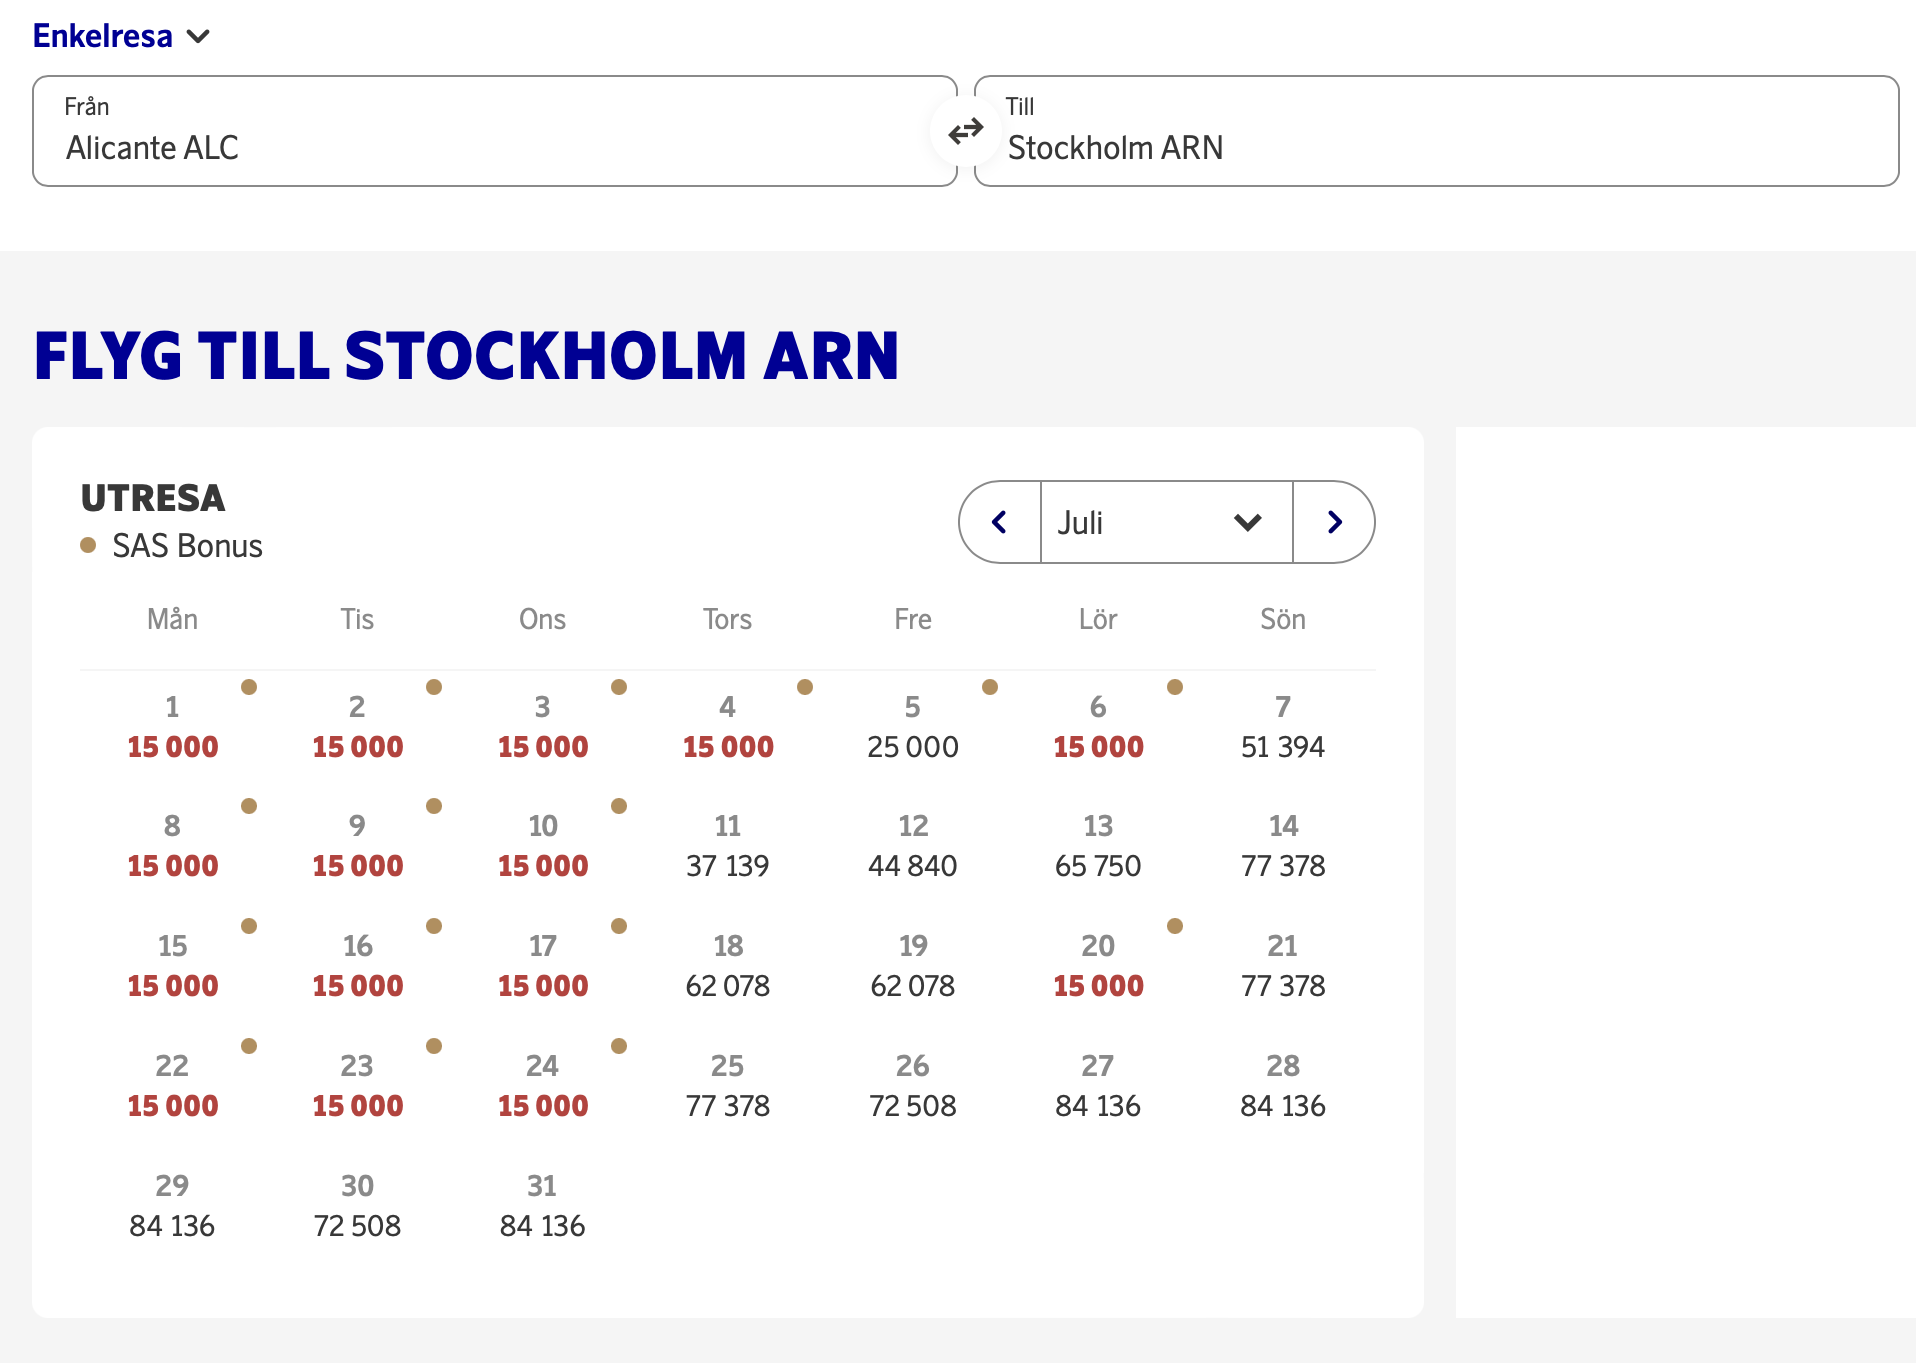Image resolution: width=1916 pixels, height=1363 pixels.
Task: Select July 1 priced at 15 000
Action: click(x=172, y=726)
